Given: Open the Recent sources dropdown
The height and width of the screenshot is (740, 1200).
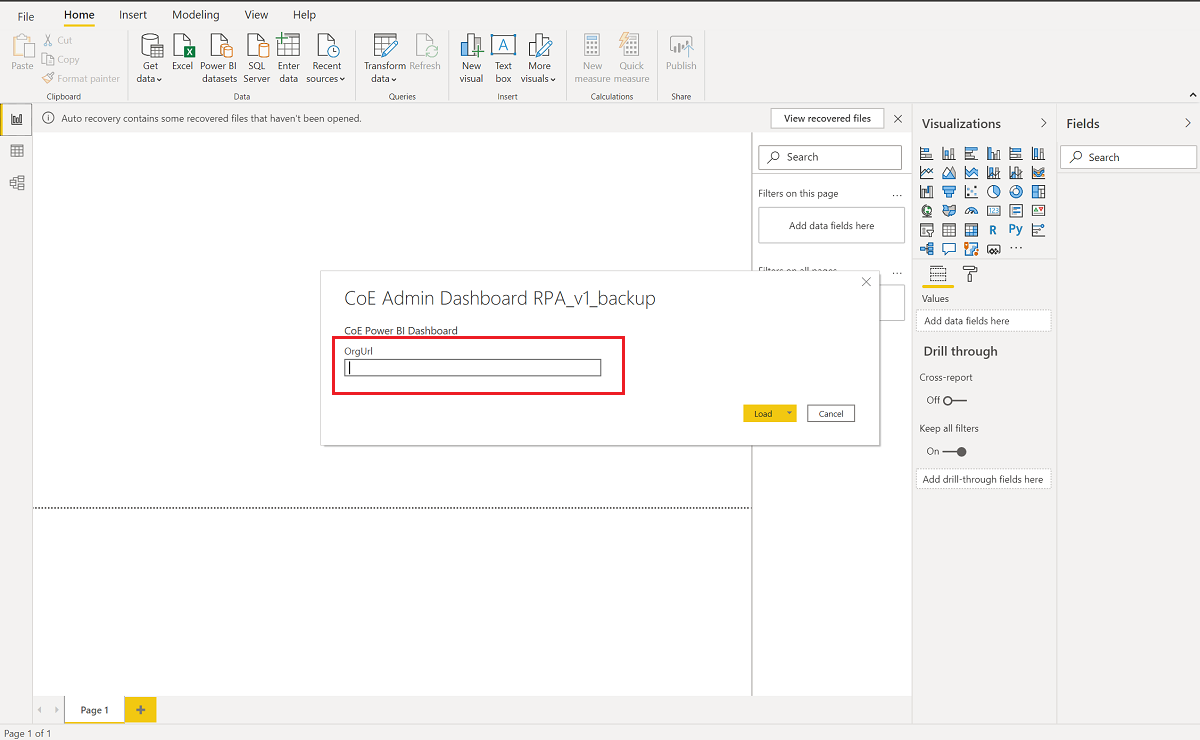Looking at the screenshot, I should (326, 58).
